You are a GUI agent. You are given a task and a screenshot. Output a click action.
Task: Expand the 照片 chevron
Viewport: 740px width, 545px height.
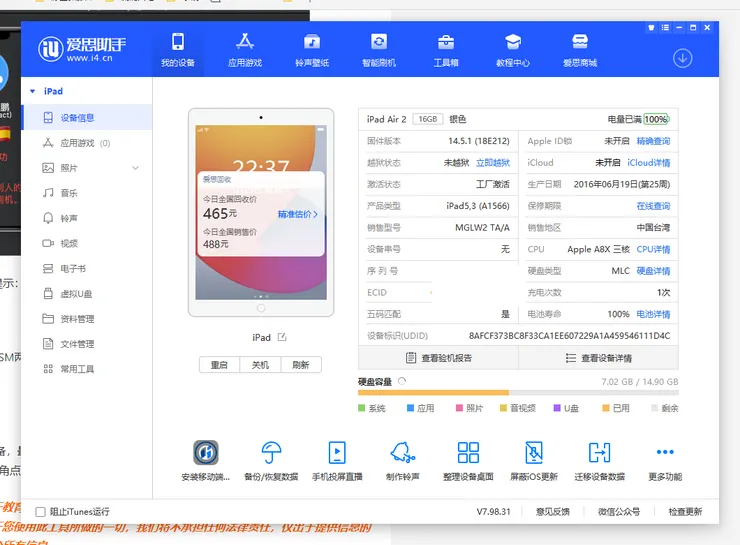click(x=135, y=168)
